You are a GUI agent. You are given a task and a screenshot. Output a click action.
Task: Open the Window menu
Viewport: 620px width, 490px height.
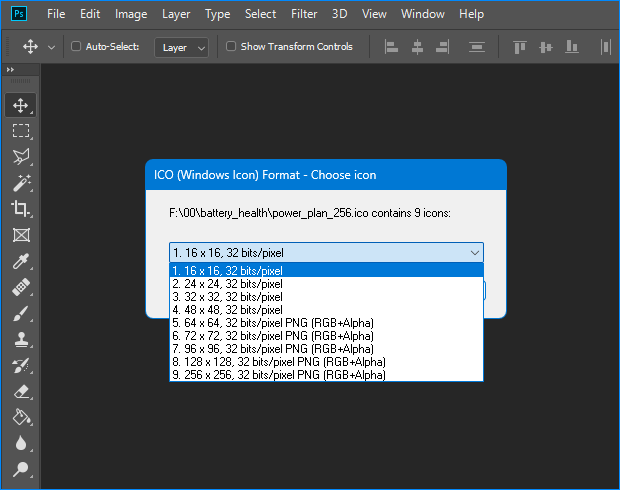(x=423, y=14)
